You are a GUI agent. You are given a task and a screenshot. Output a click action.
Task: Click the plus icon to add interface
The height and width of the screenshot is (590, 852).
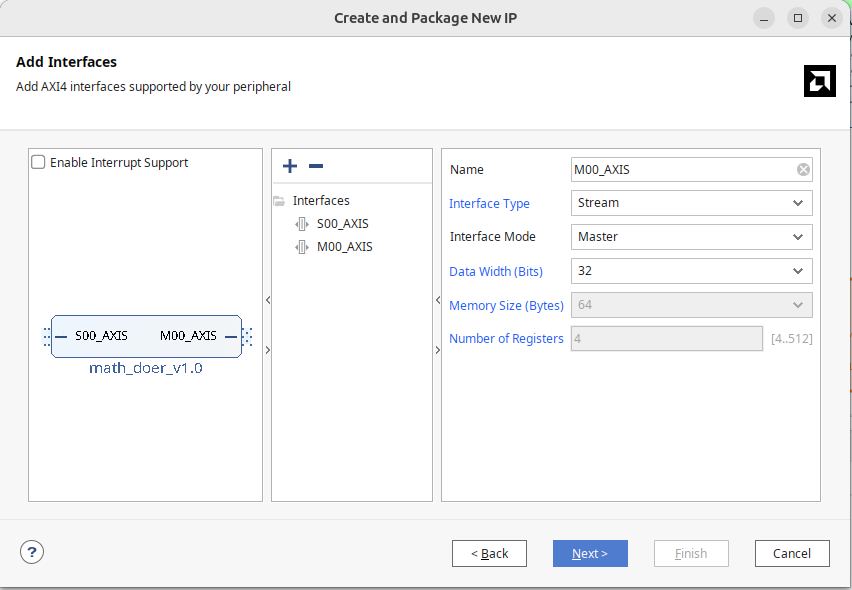click(290, 166)
